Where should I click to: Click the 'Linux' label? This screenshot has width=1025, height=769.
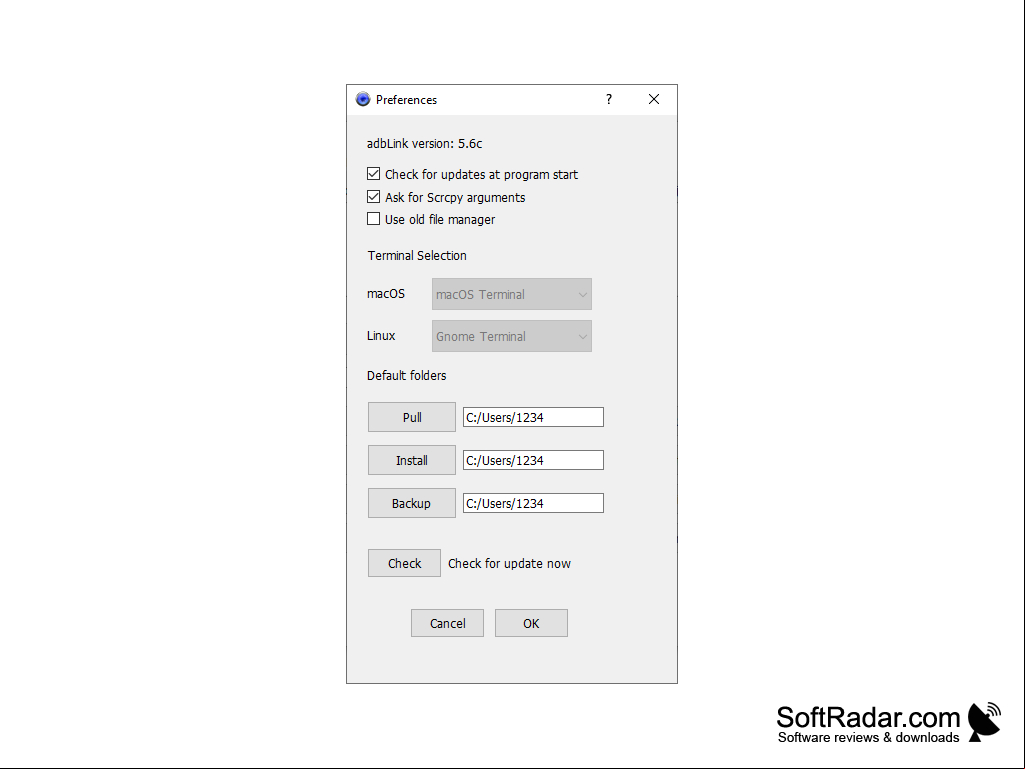point(381,335)
